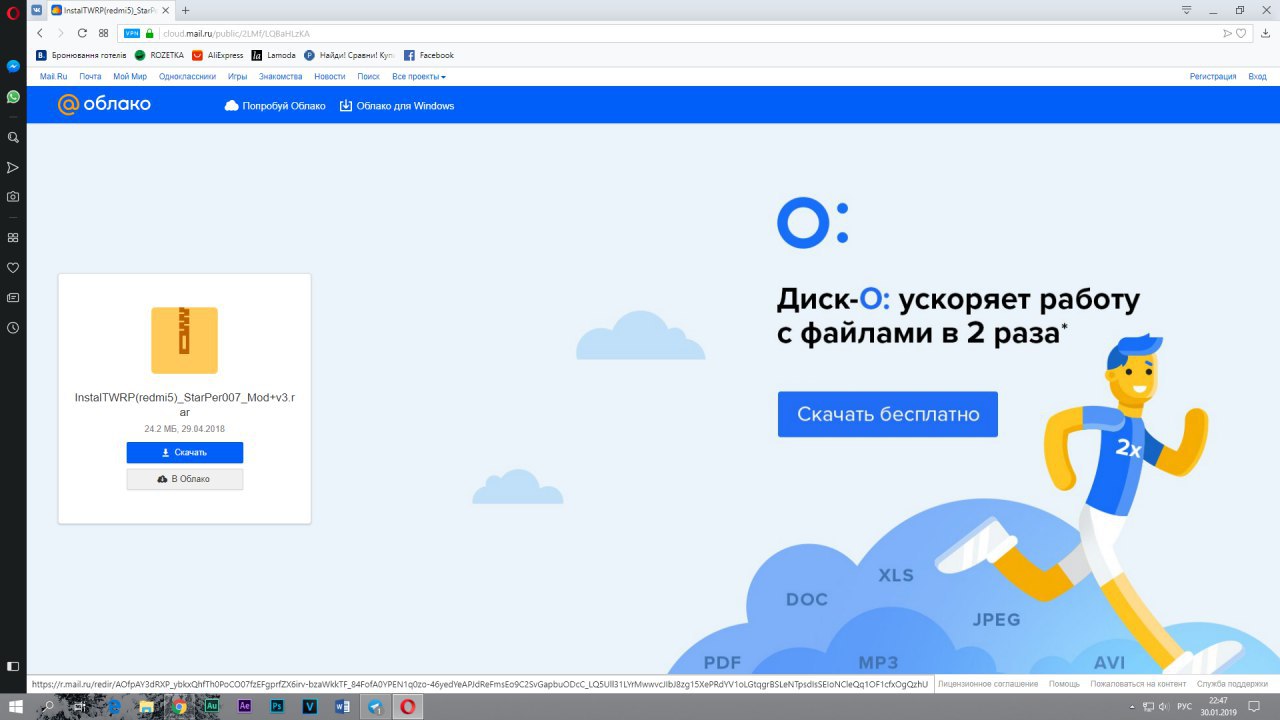Screen dimensions: 1280x720
Task: Go back using the browser back arrow
Action: [x=40, y=33]
